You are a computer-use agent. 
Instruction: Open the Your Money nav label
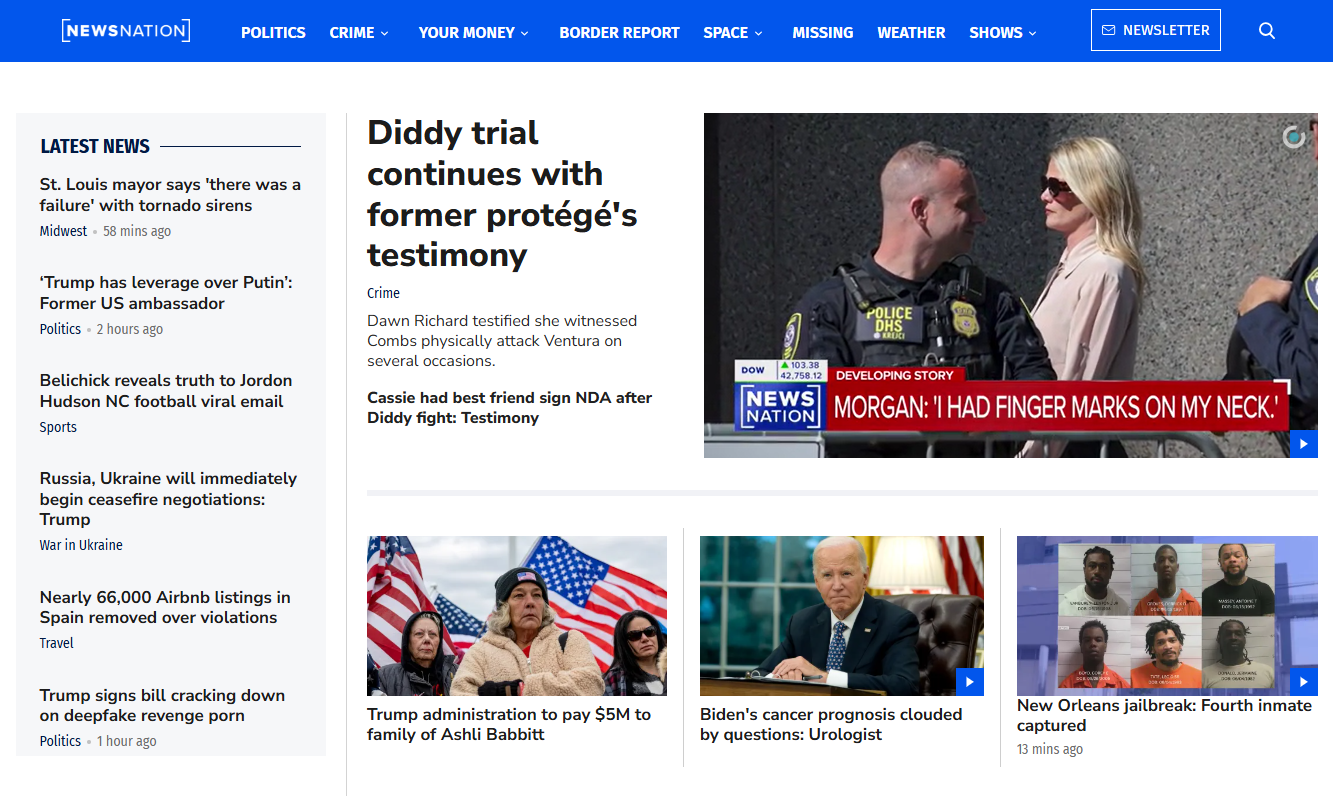click(x=466, y=33)
